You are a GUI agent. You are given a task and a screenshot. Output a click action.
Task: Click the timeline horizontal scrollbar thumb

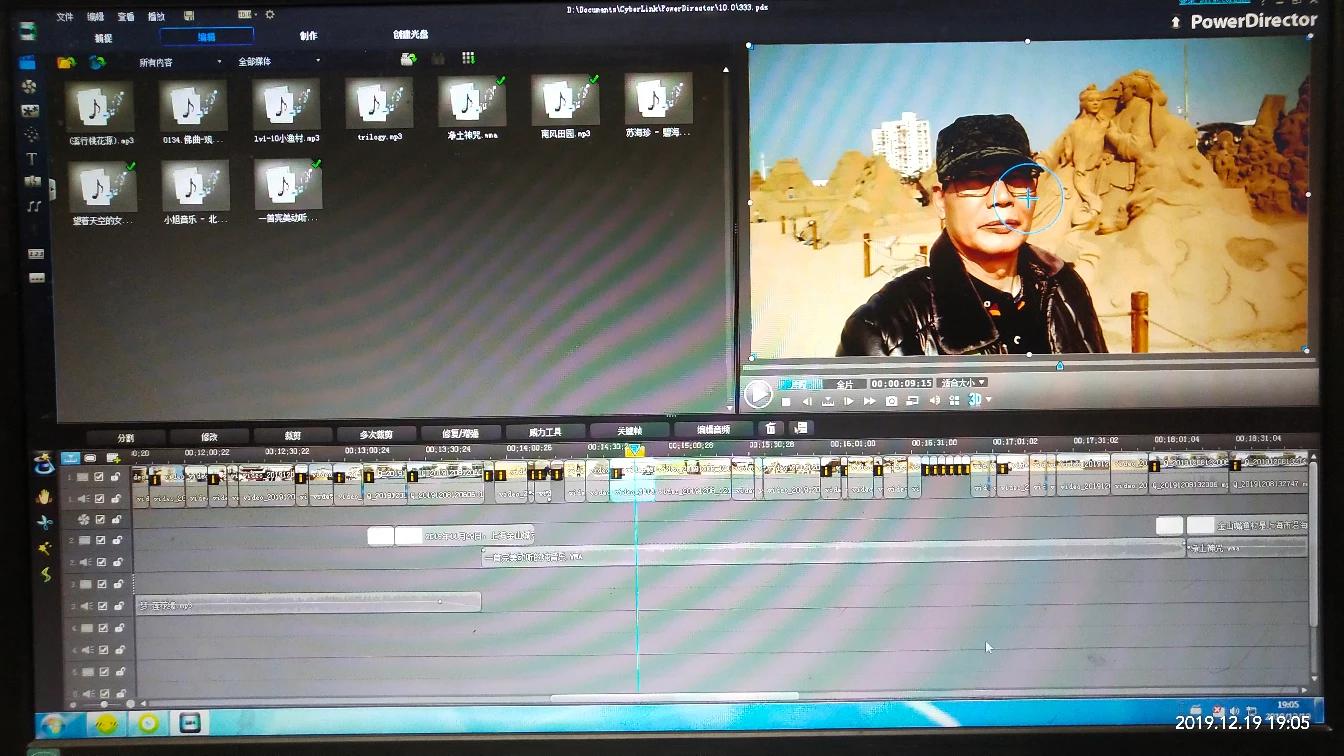point(675,697)
